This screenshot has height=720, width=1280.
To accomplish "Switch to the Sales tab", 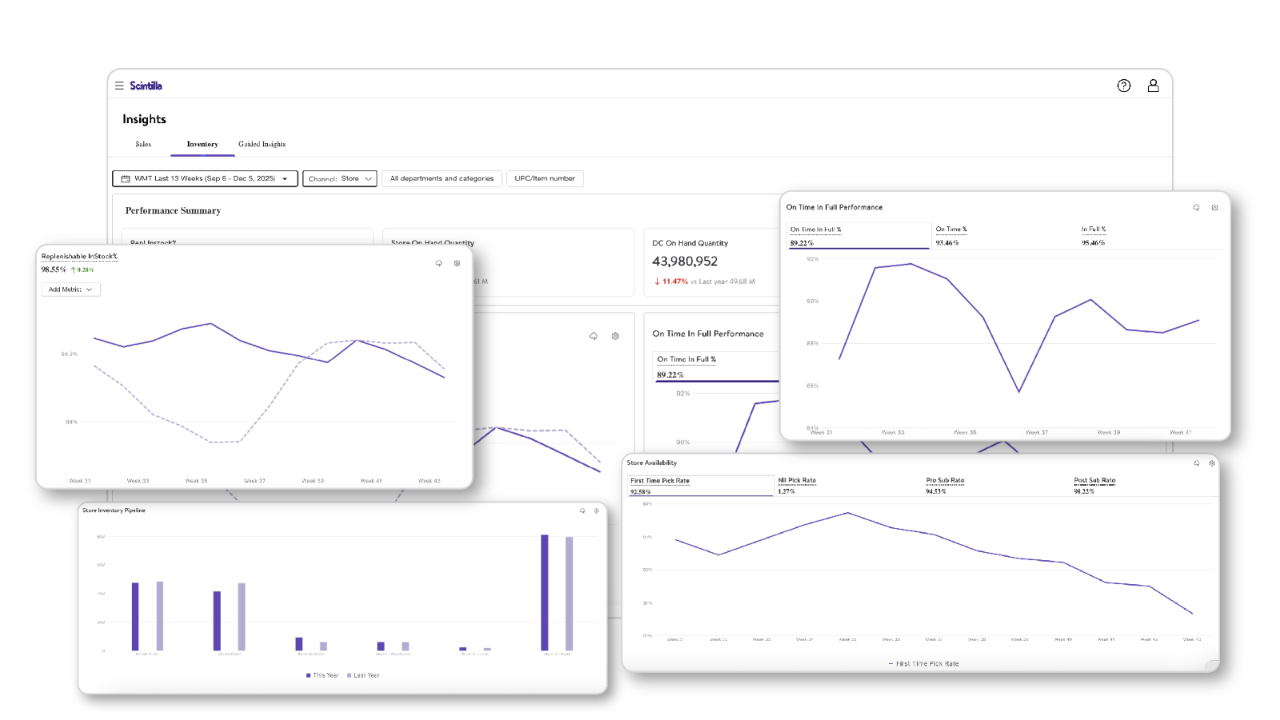I will [143, 145].
